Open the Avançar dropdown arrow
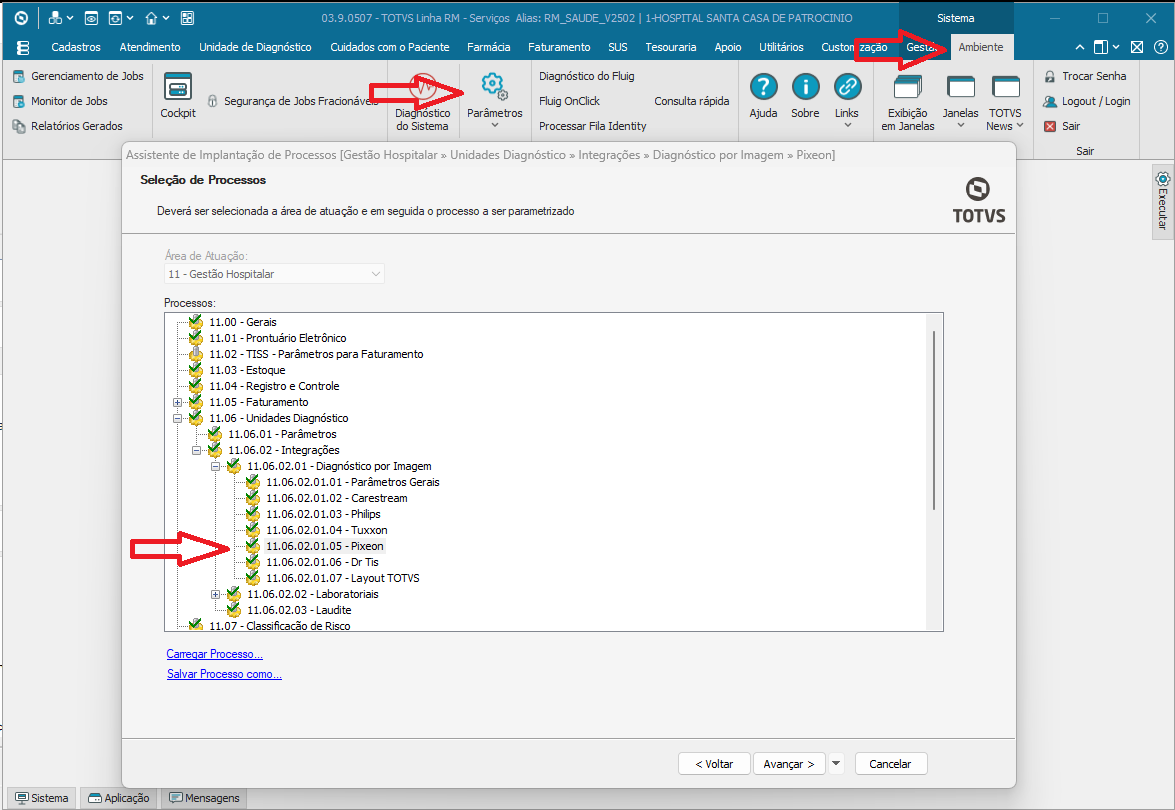The height and width of the screenshot is (810, 1175). tap(836, 764)
